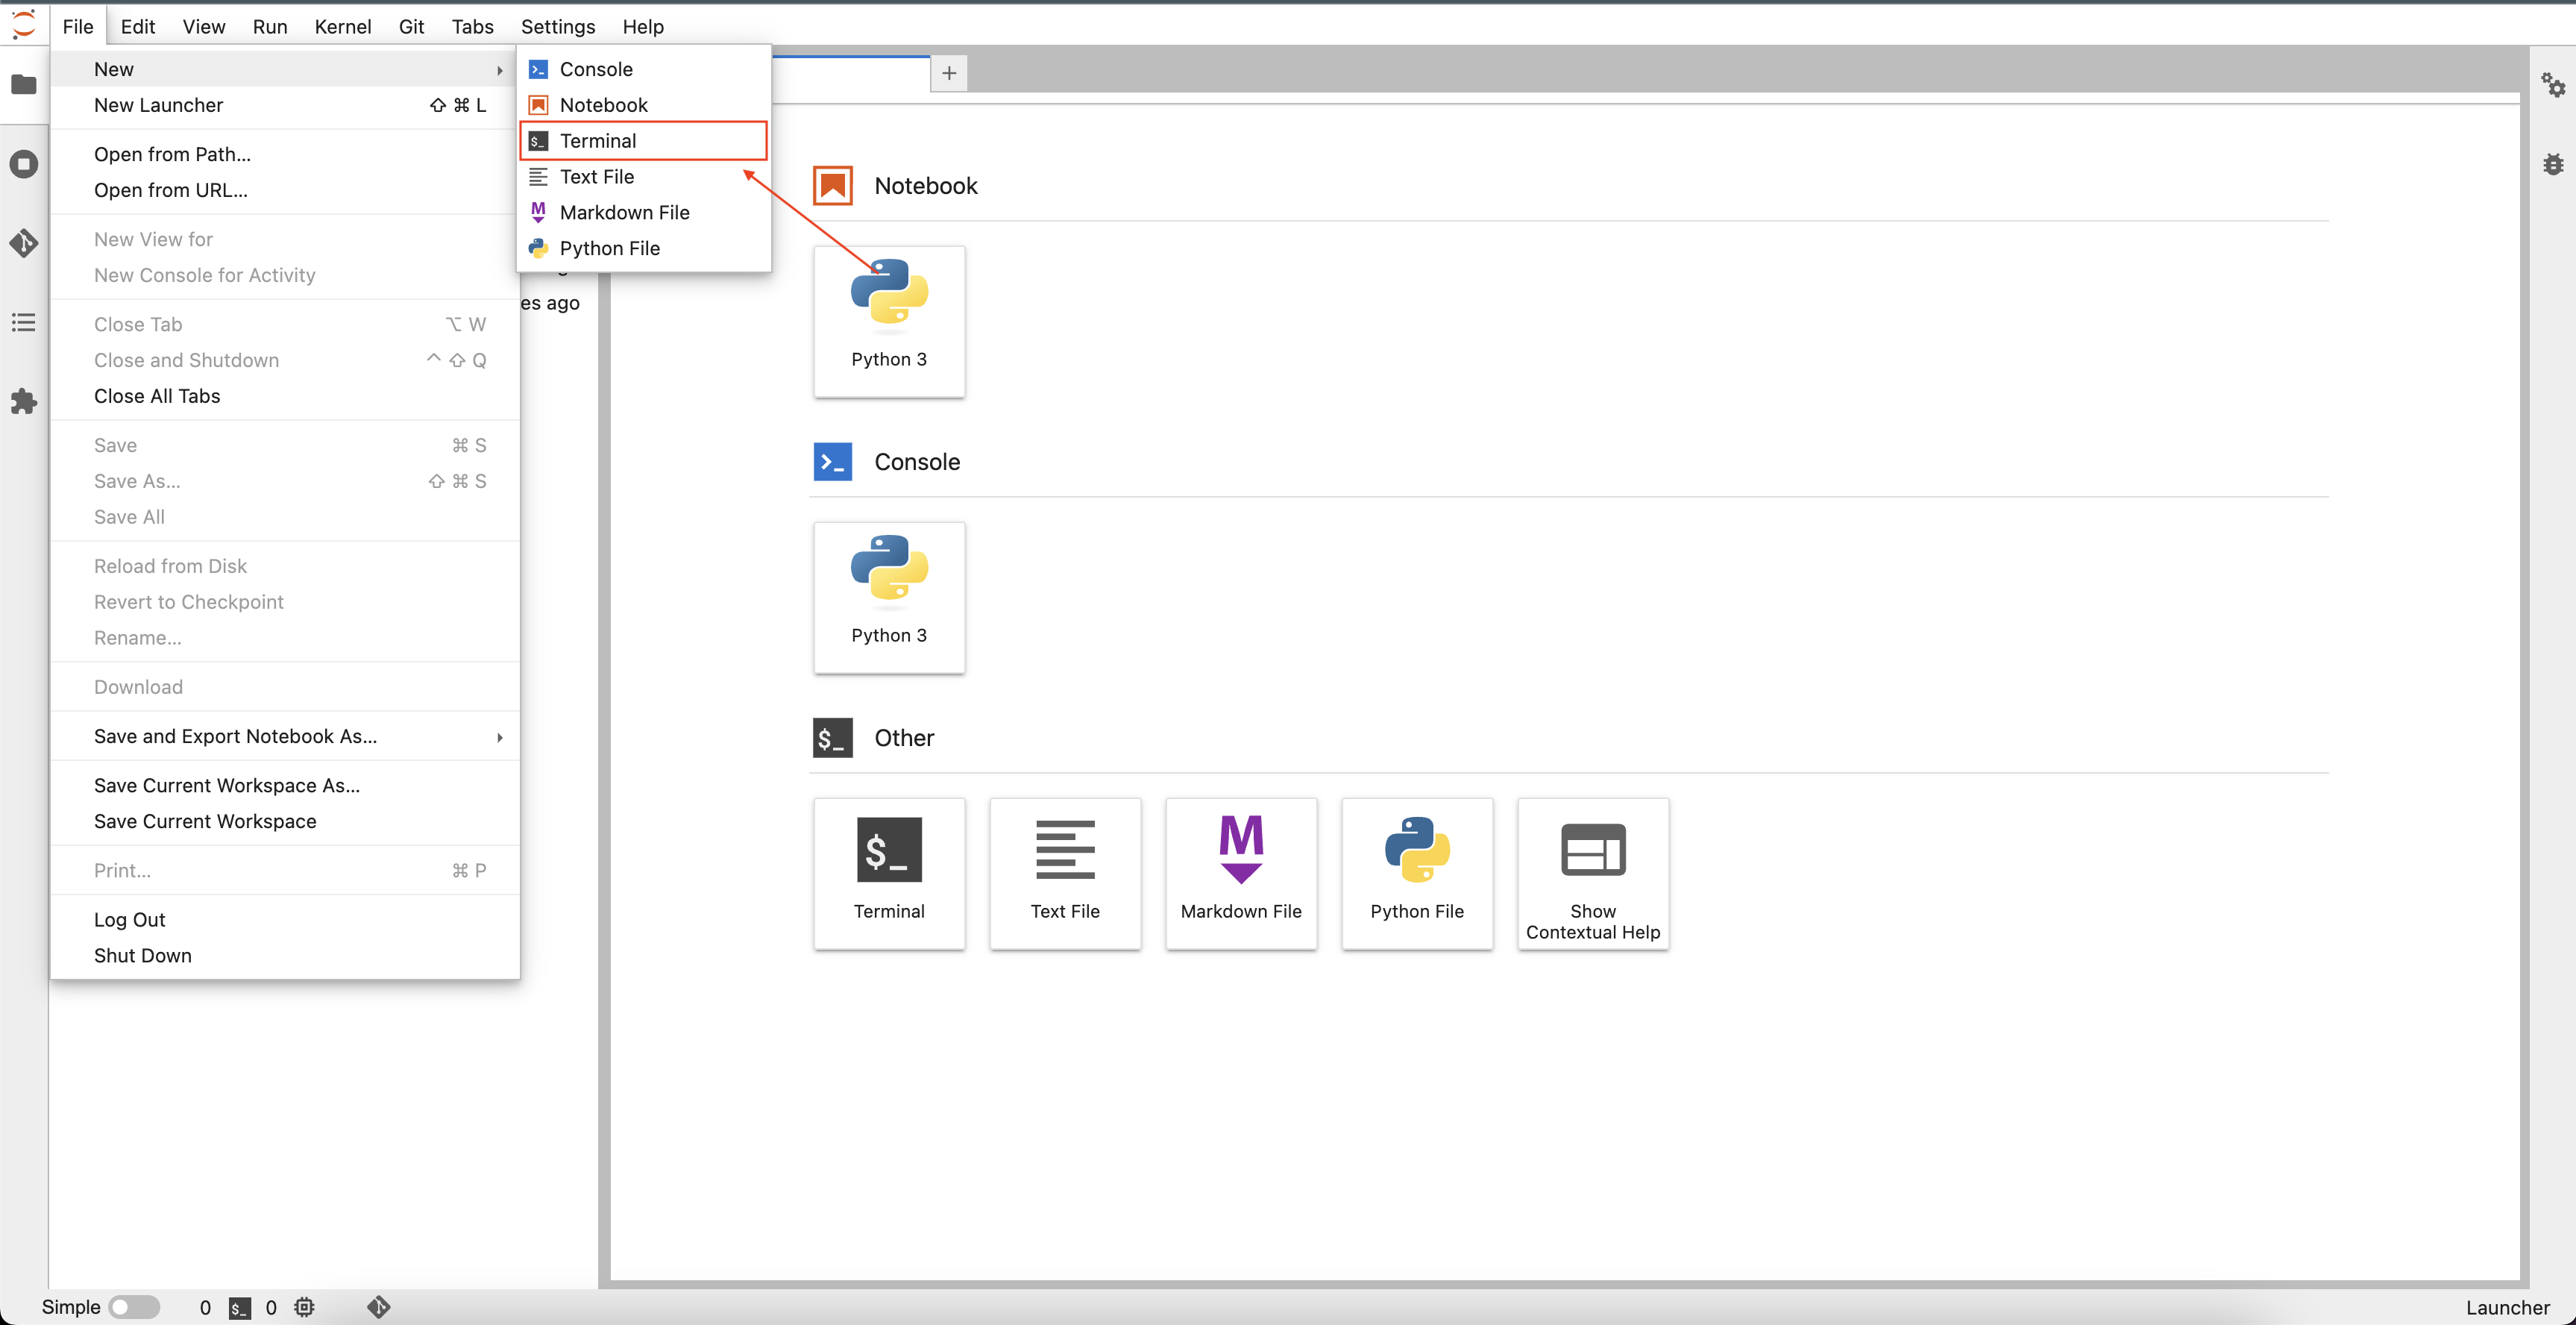
Task: Click Open from Path... menu entry
Action: point(172,154)
